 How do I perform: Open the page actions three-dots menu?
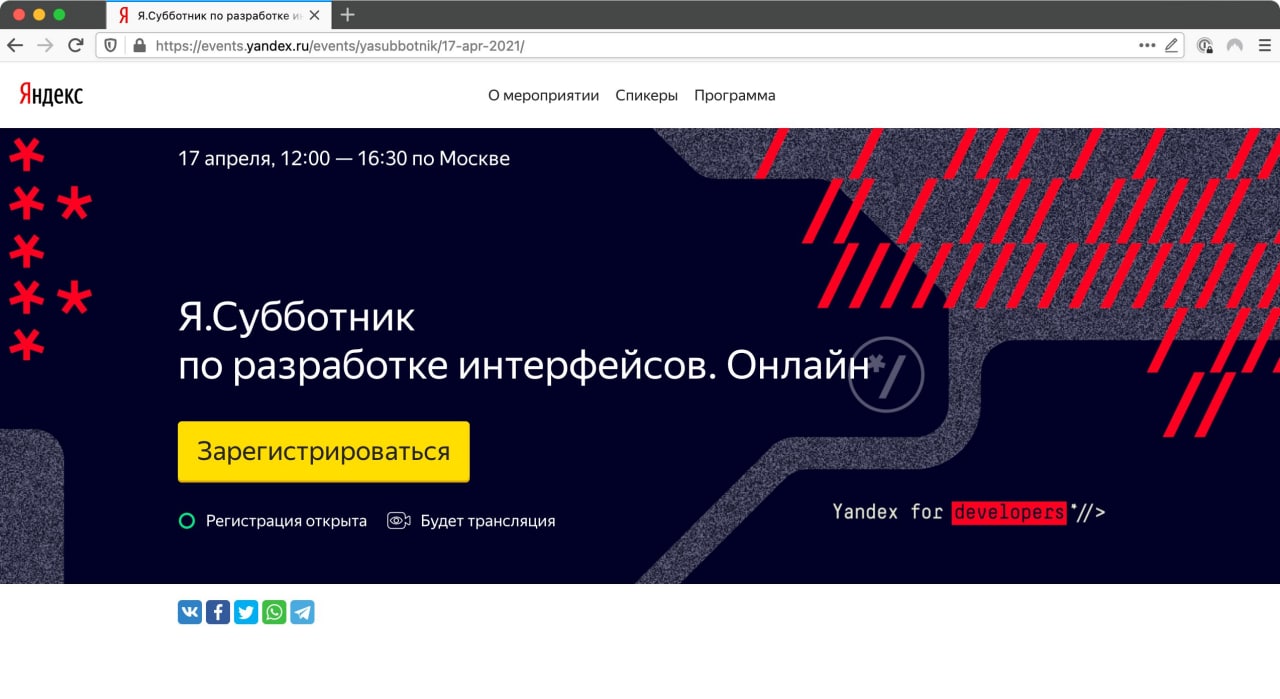click(x=1147, y=45)
